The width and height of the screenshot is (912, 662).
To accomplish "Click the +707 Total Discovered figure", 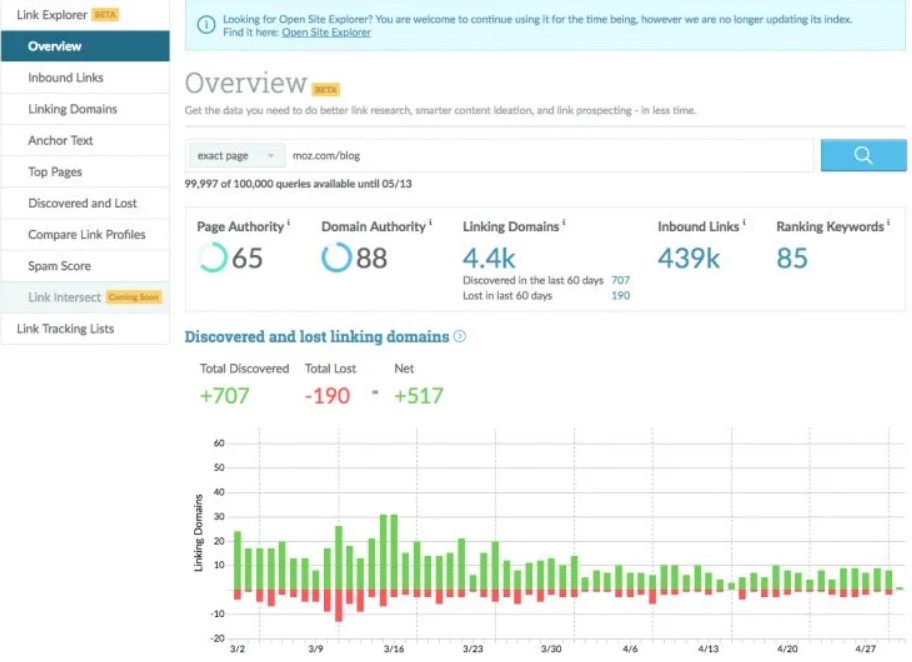I will tap(225, 396).
